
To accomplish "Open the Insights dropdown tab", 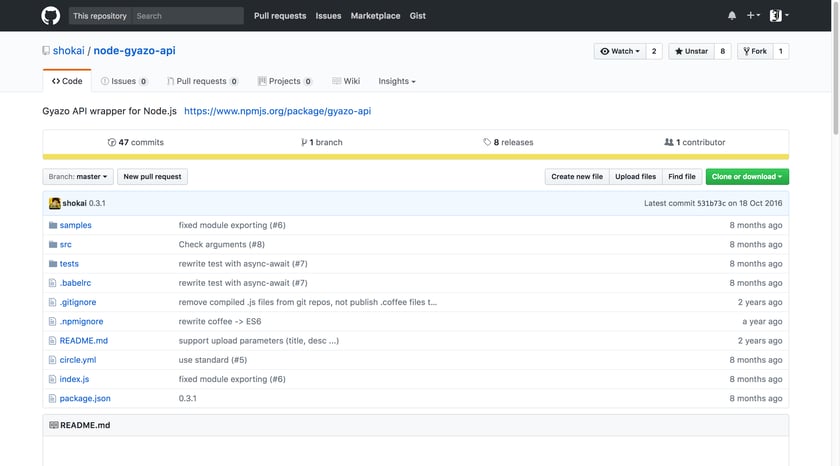I will [396, 81].
